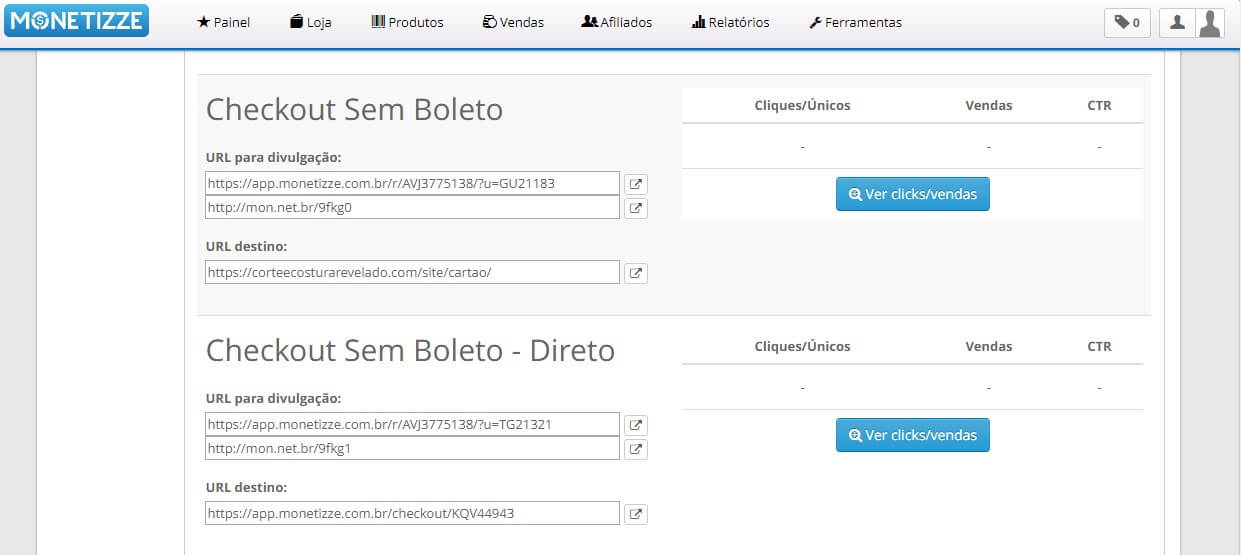Open external link icon next to mon.net.br/9fkg1
This screenshot has height=555, width=1241.
[636, 449]
